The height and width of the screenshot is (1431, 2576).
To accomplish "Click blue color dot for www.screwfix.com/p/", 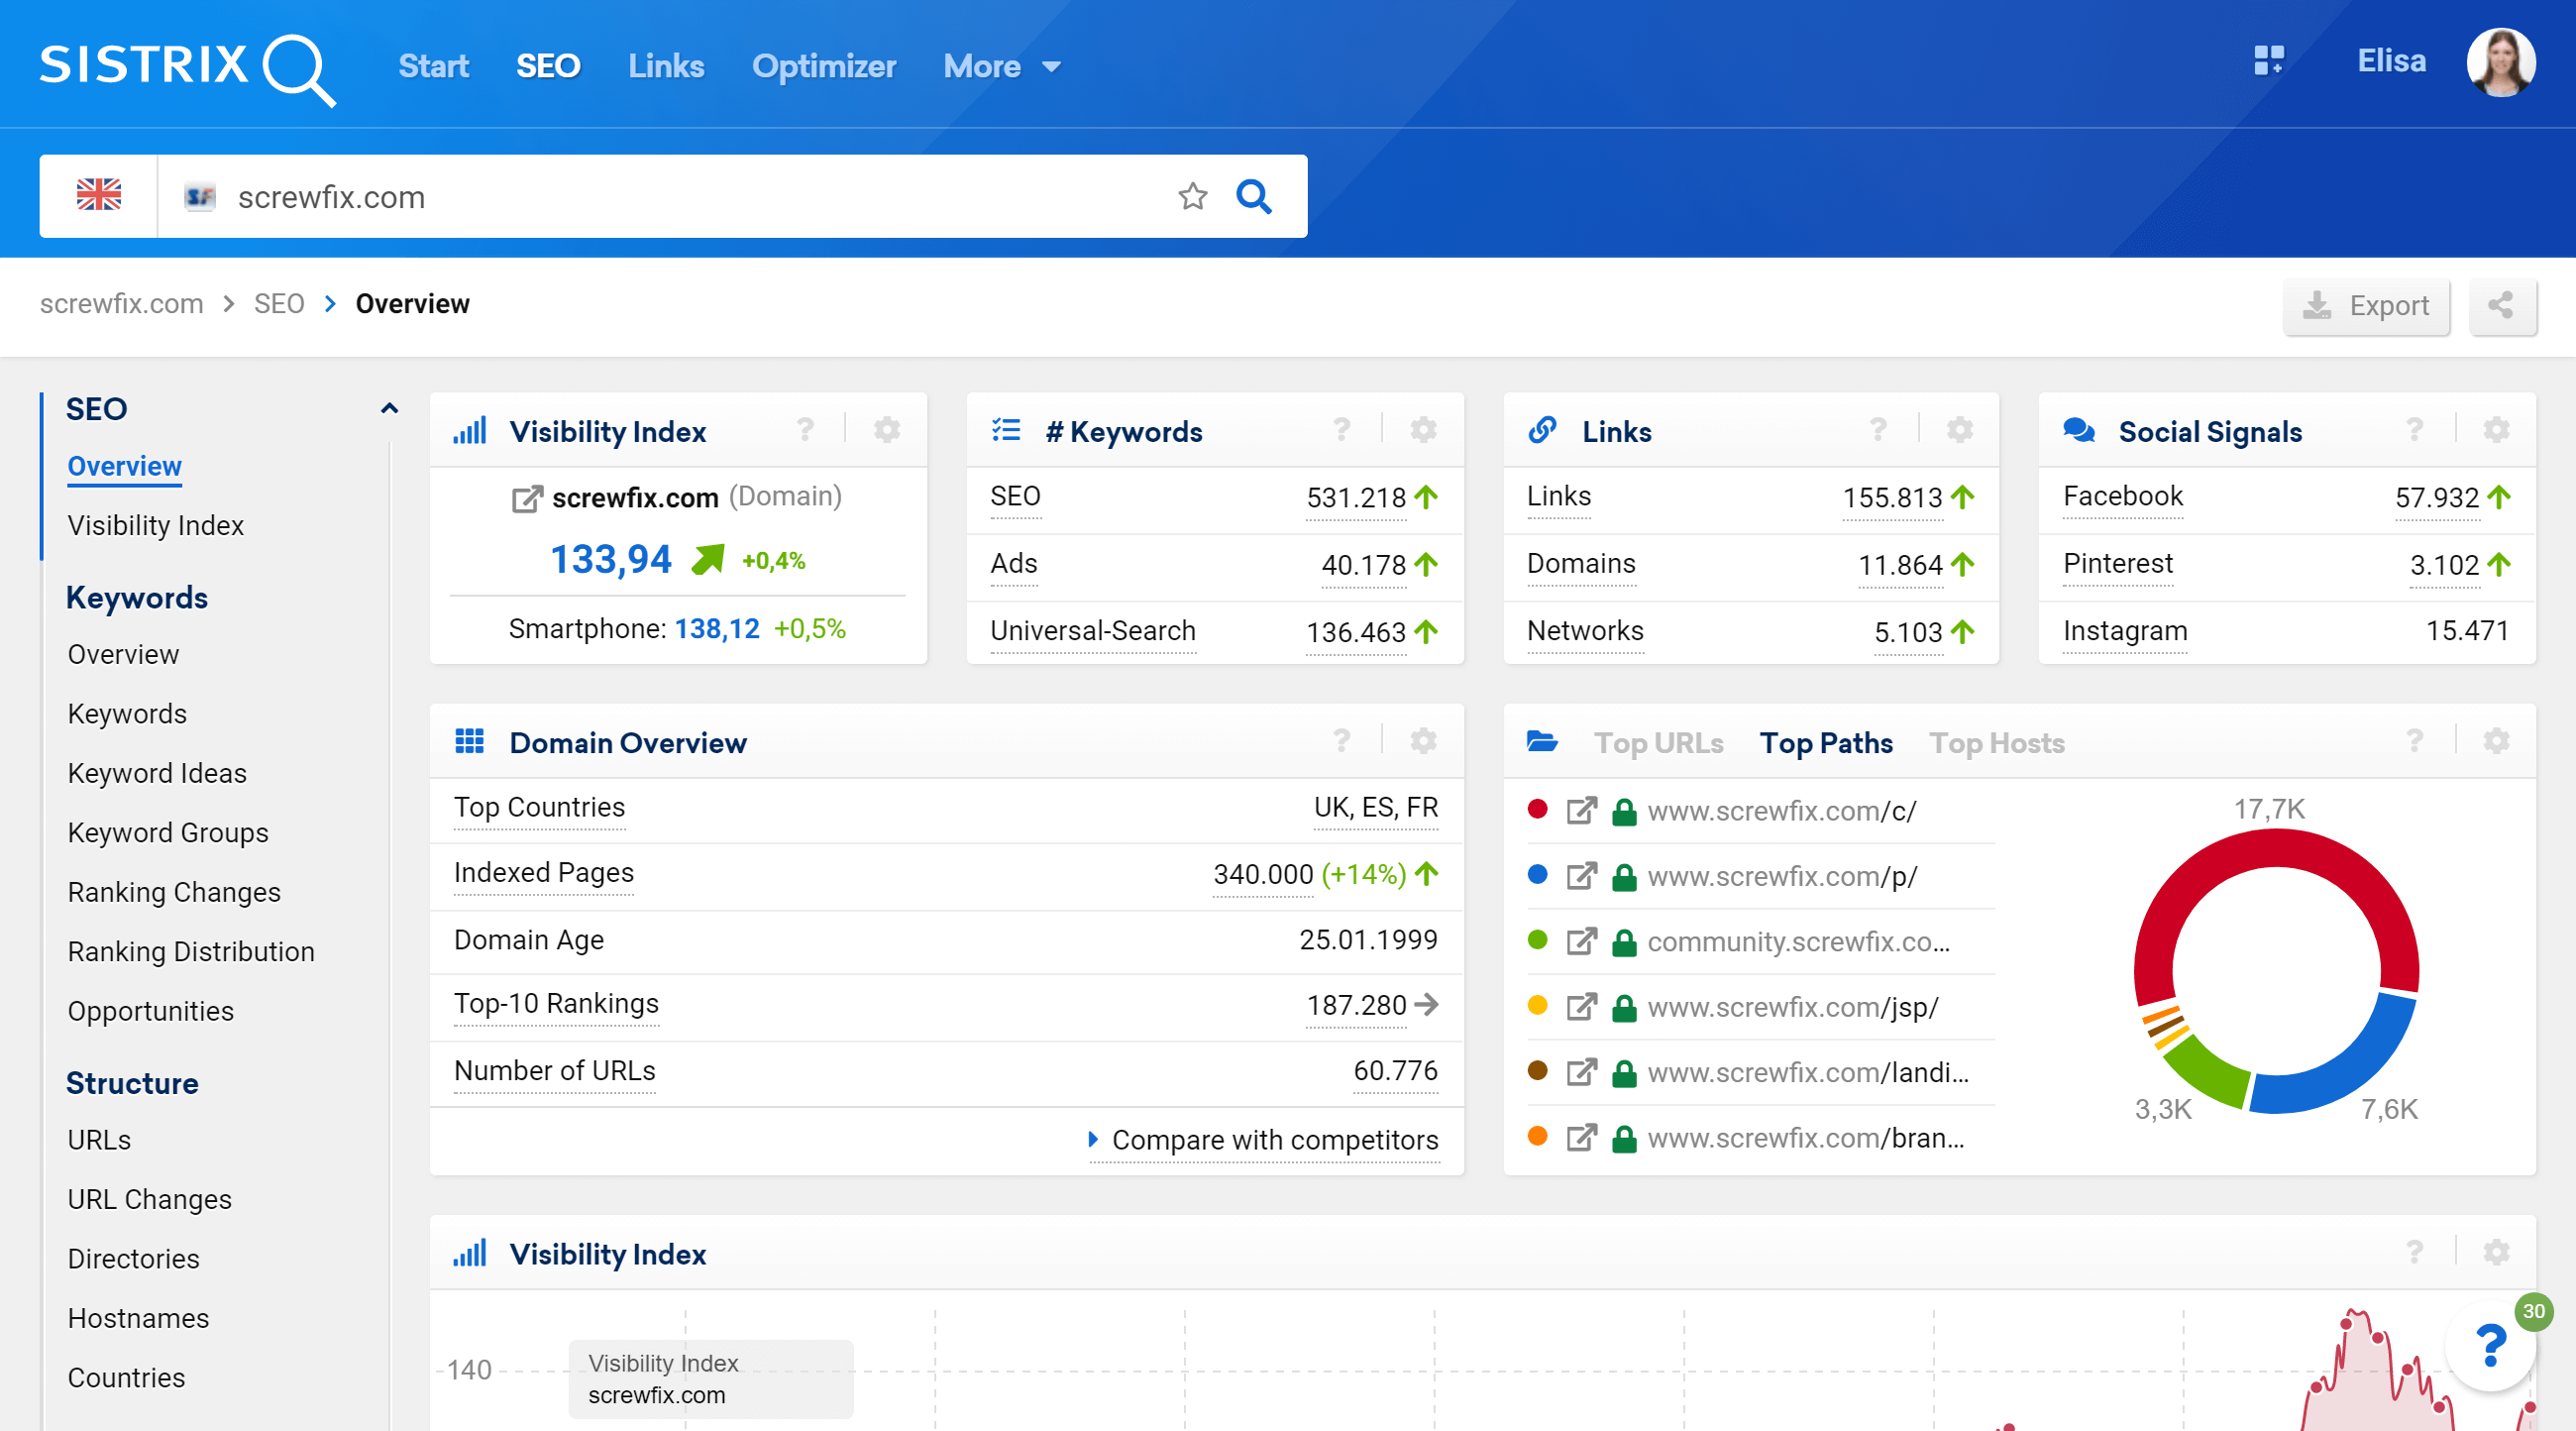I will click(x=1537, y=875).
